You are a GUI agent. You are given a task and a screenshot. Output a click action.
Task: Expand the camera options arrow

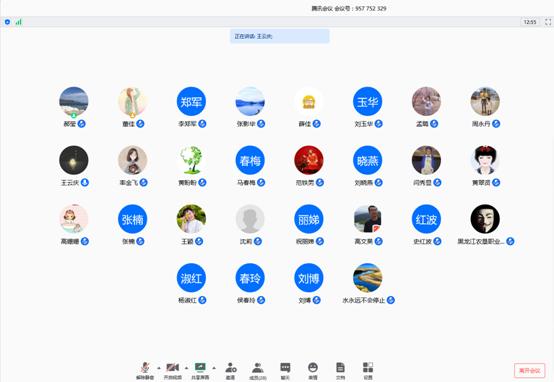[x=186, y=368]
